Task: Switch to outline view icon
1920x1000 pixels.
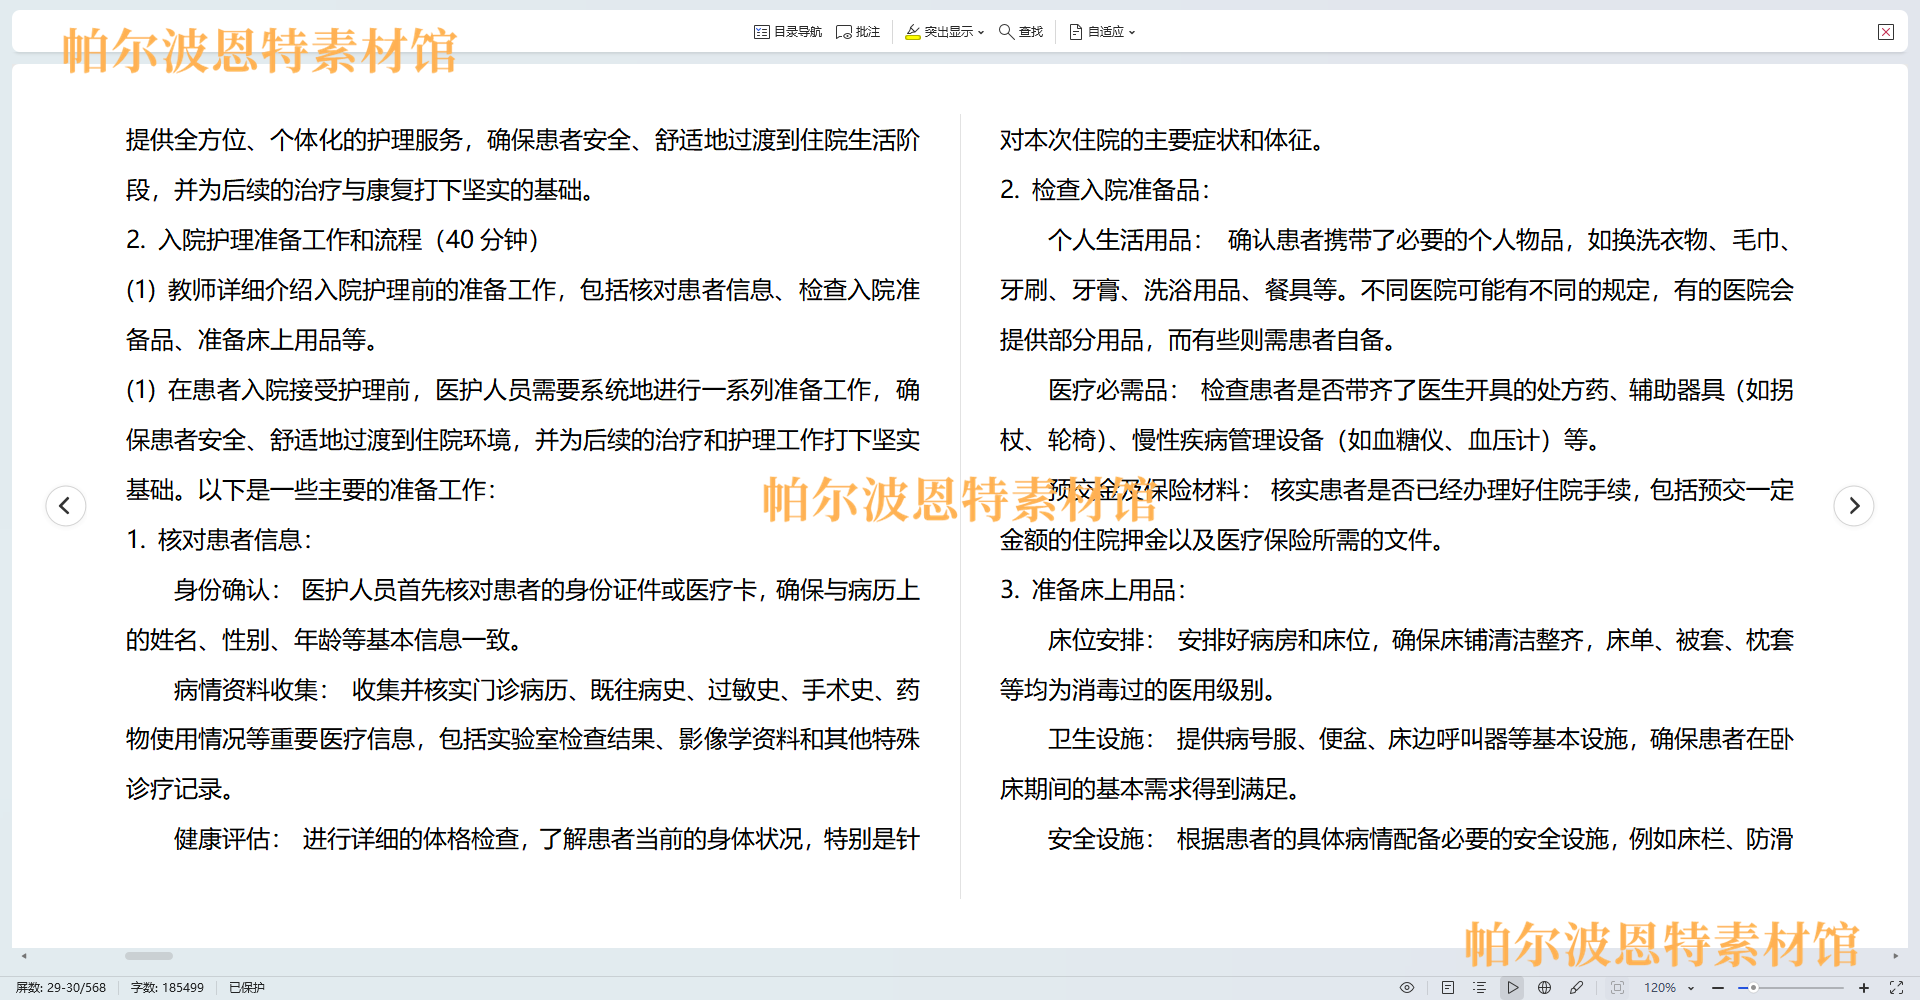Action: point(1480,987)
